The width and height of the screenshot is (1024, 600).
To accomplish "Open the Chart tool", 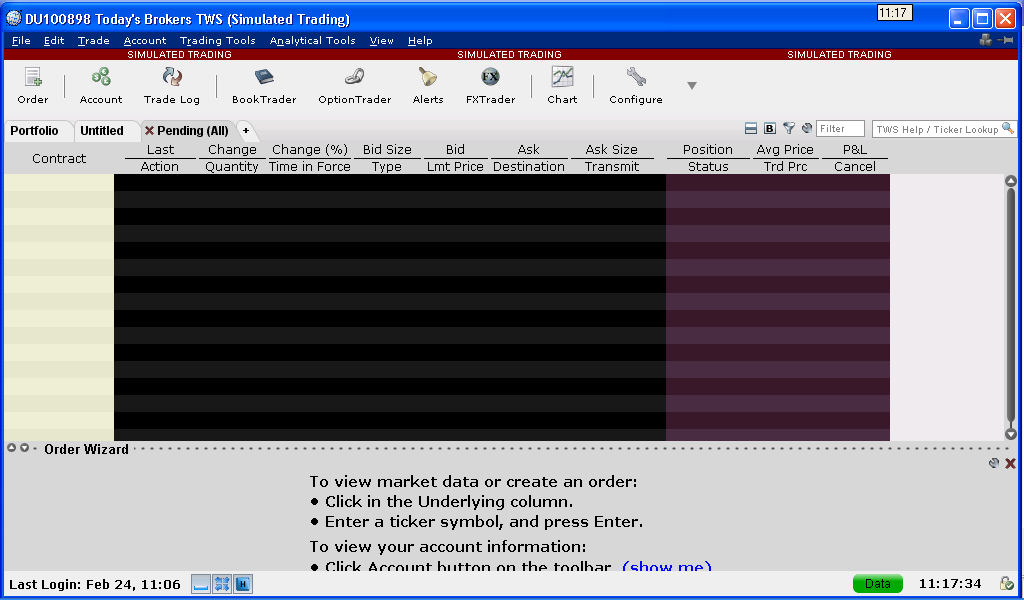I will [562, 85].
